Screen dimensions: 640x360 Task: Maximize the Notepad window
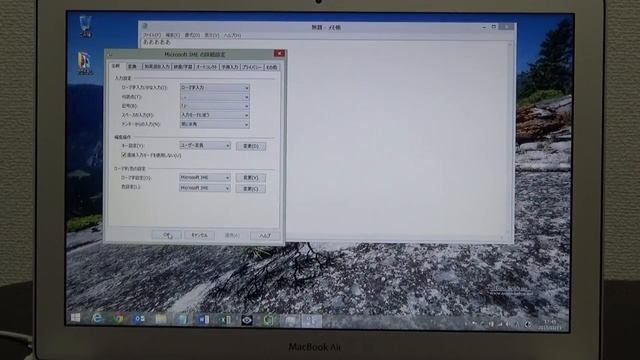(x=493, y=27)
